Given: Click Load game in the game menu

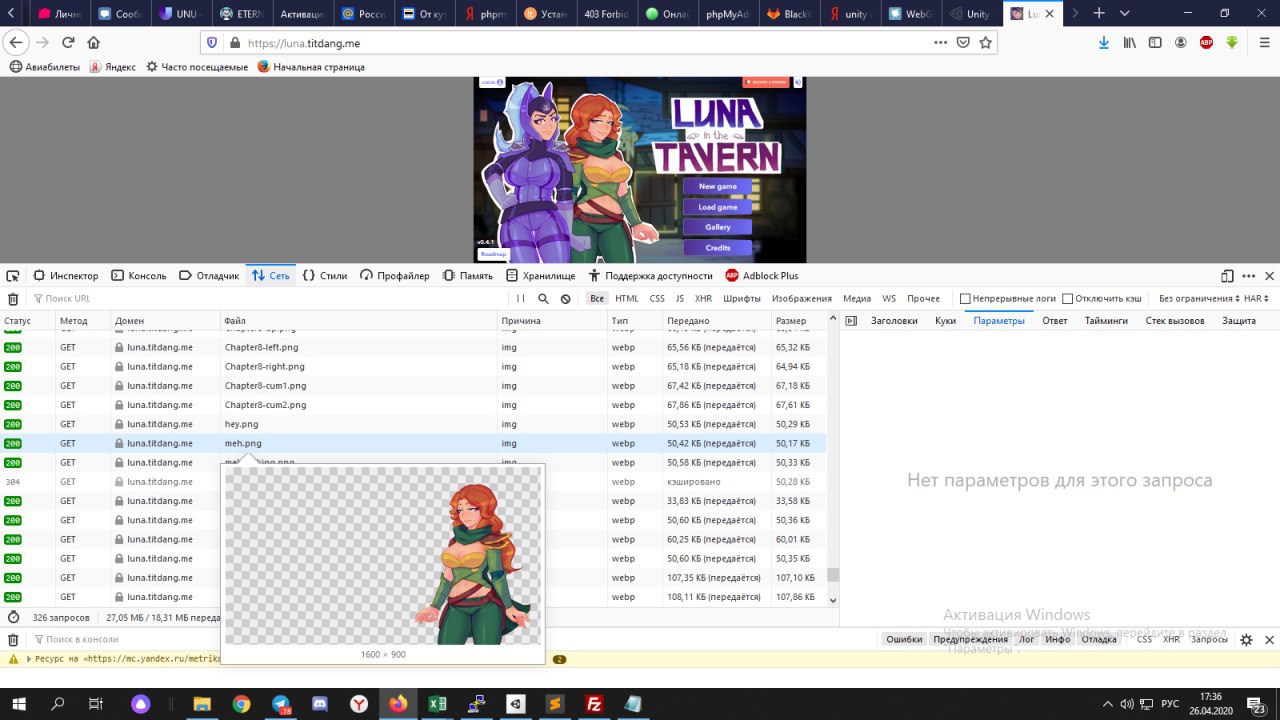Looking at the screenshot, I should (717, 207).
